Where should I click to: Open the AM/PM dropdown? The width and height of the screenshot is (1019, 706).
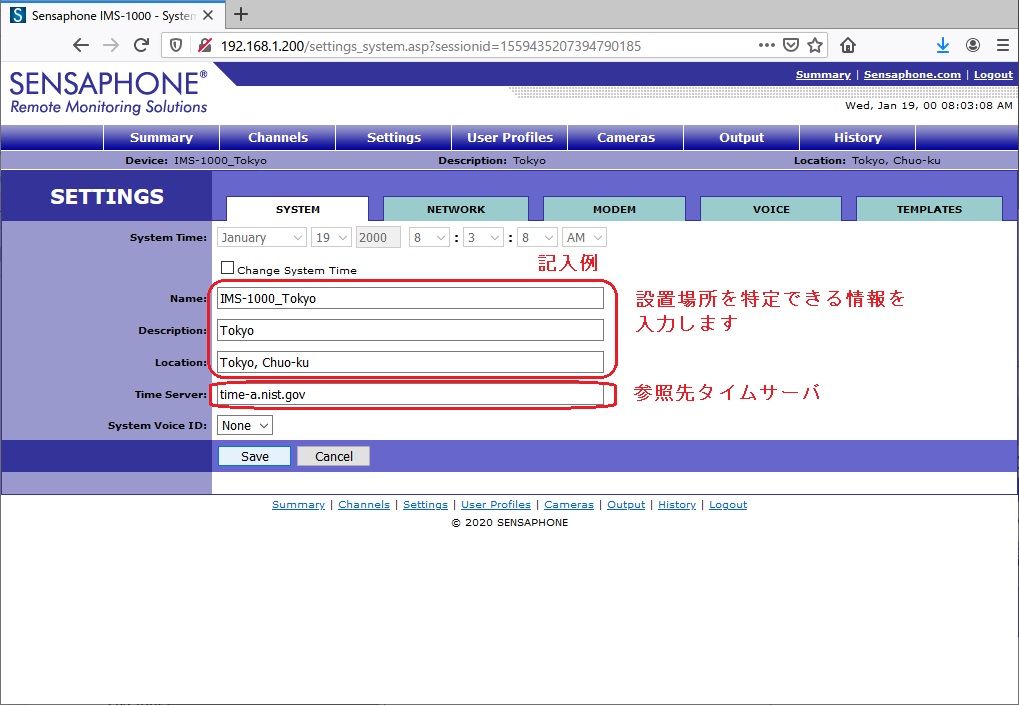click(584, 237)
